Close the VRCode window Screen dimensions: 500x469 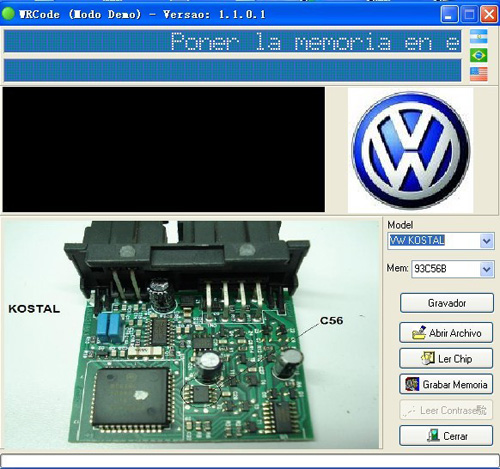[x=489, y=15]
